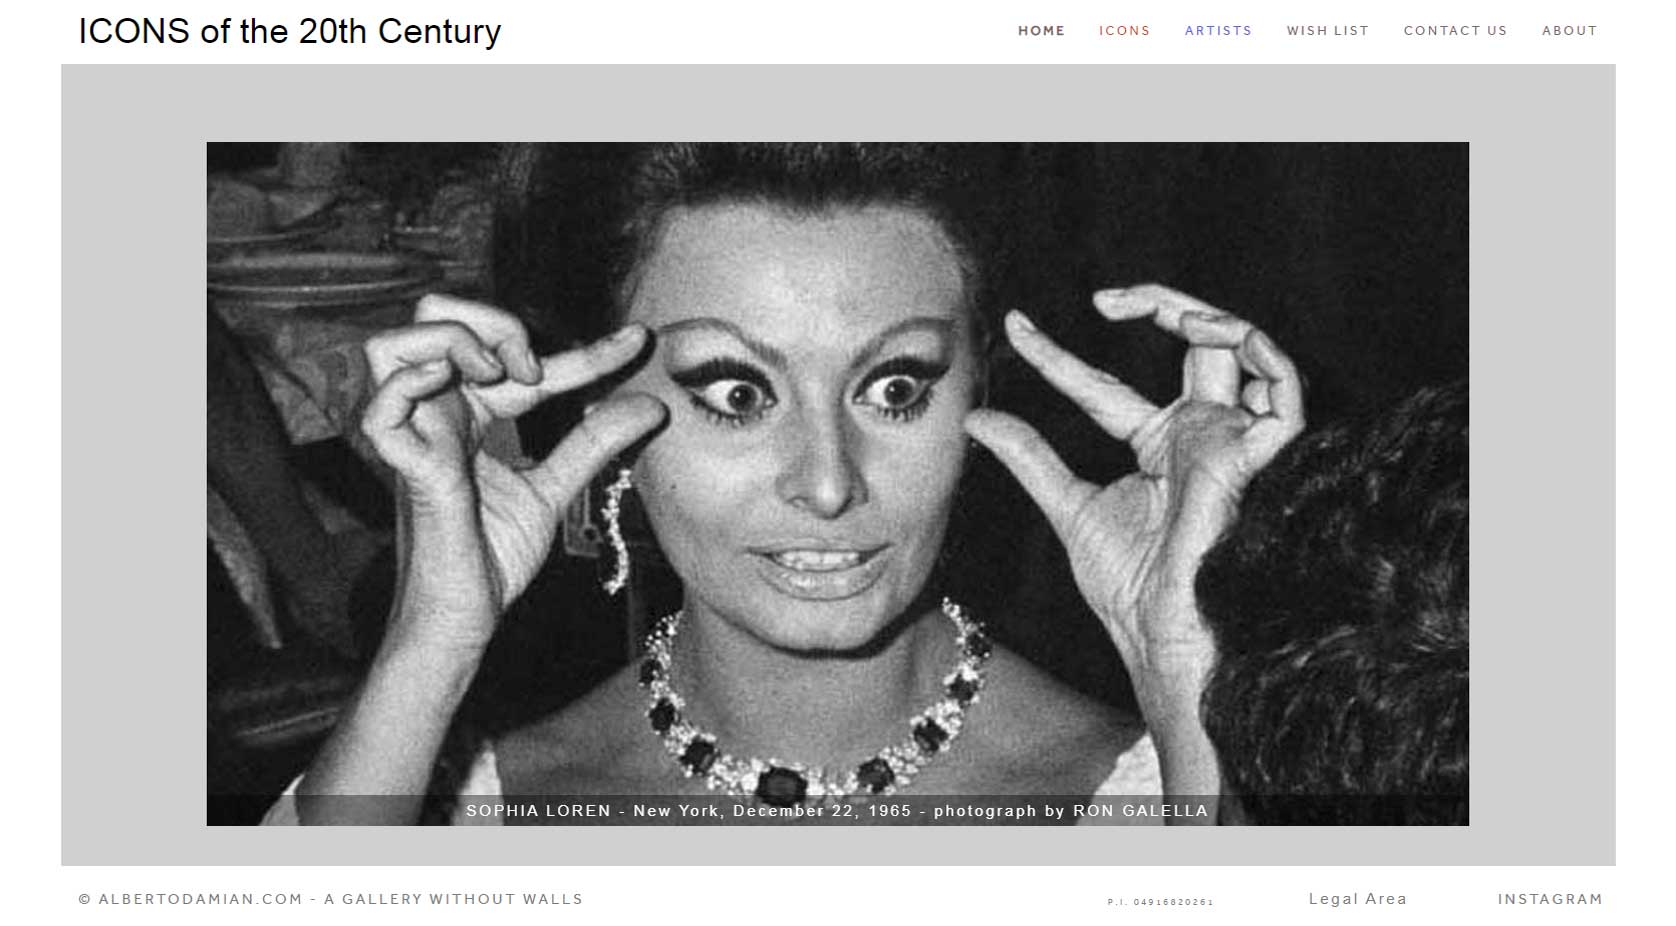Screen dimensions: 1676x926
Task: Visit the INSTAGRAM footer link
Action: click(x=1549, y=899)
